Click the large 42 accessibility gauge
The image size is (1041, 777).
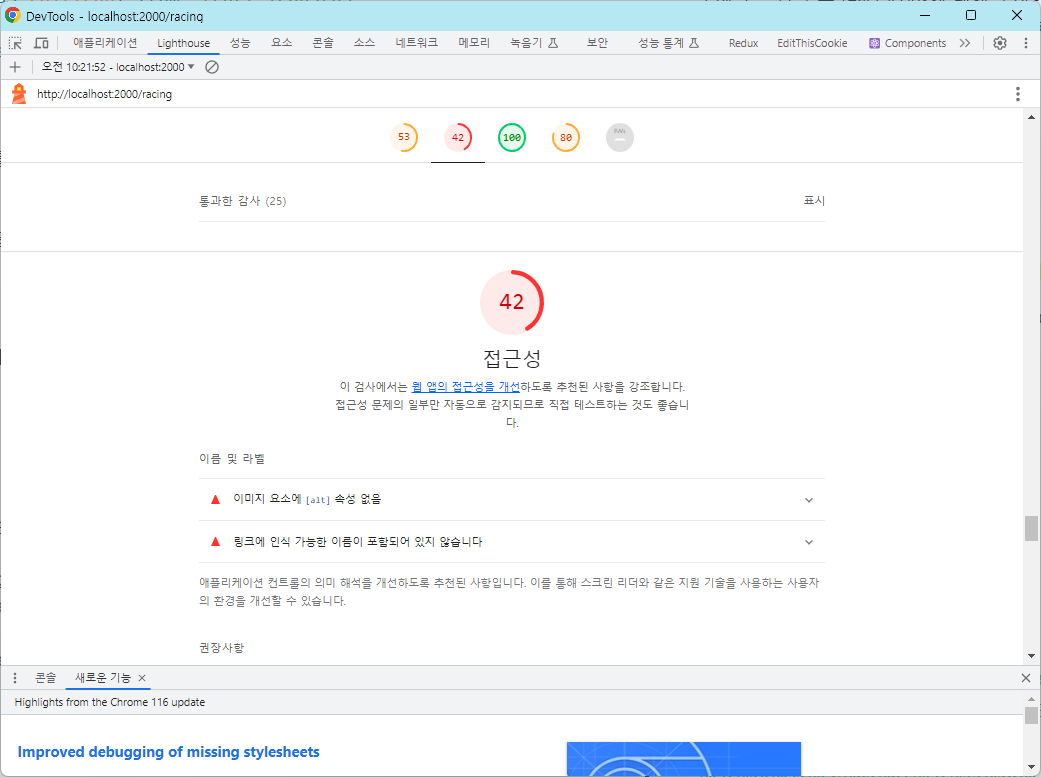click(x=512, y=302)
